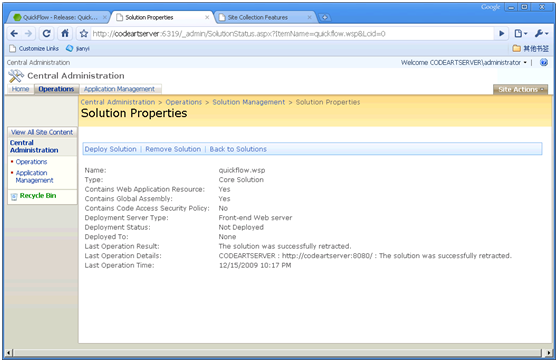
Task: Close the Solution Properties tab
Action: pyautogui.click(x=207, y=17)
